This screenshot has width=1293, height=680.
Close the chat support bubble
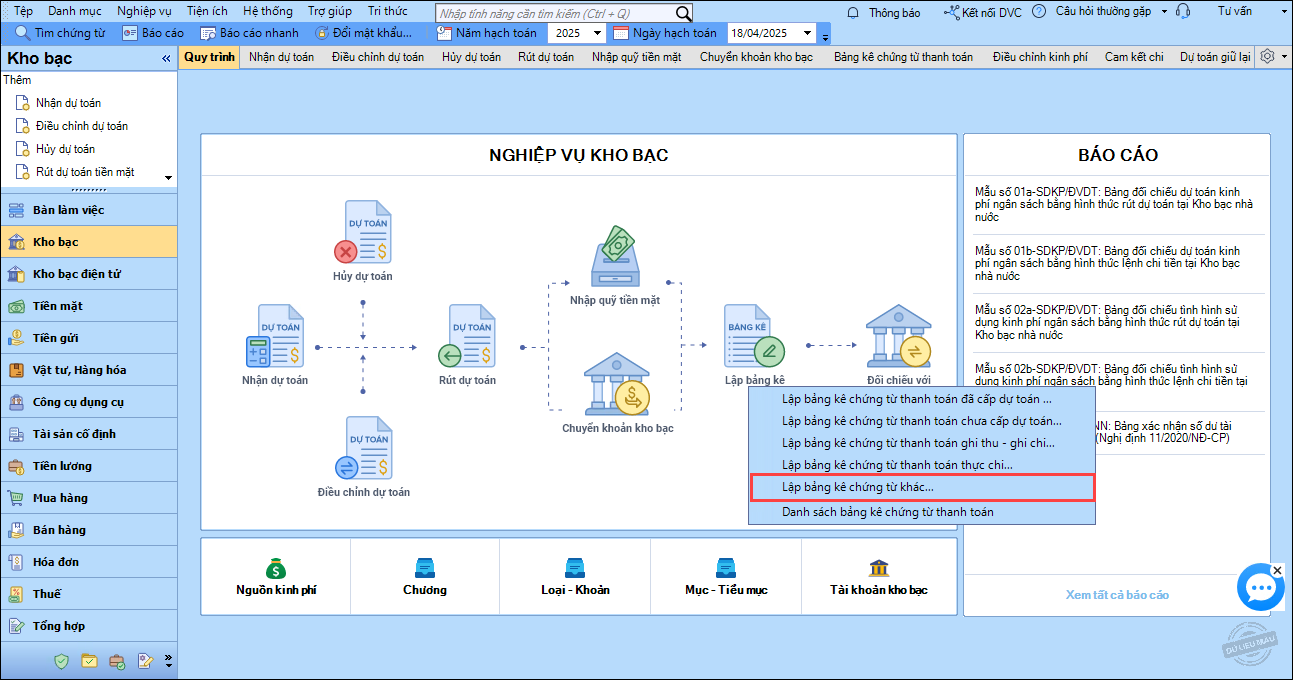(1277, 570)
